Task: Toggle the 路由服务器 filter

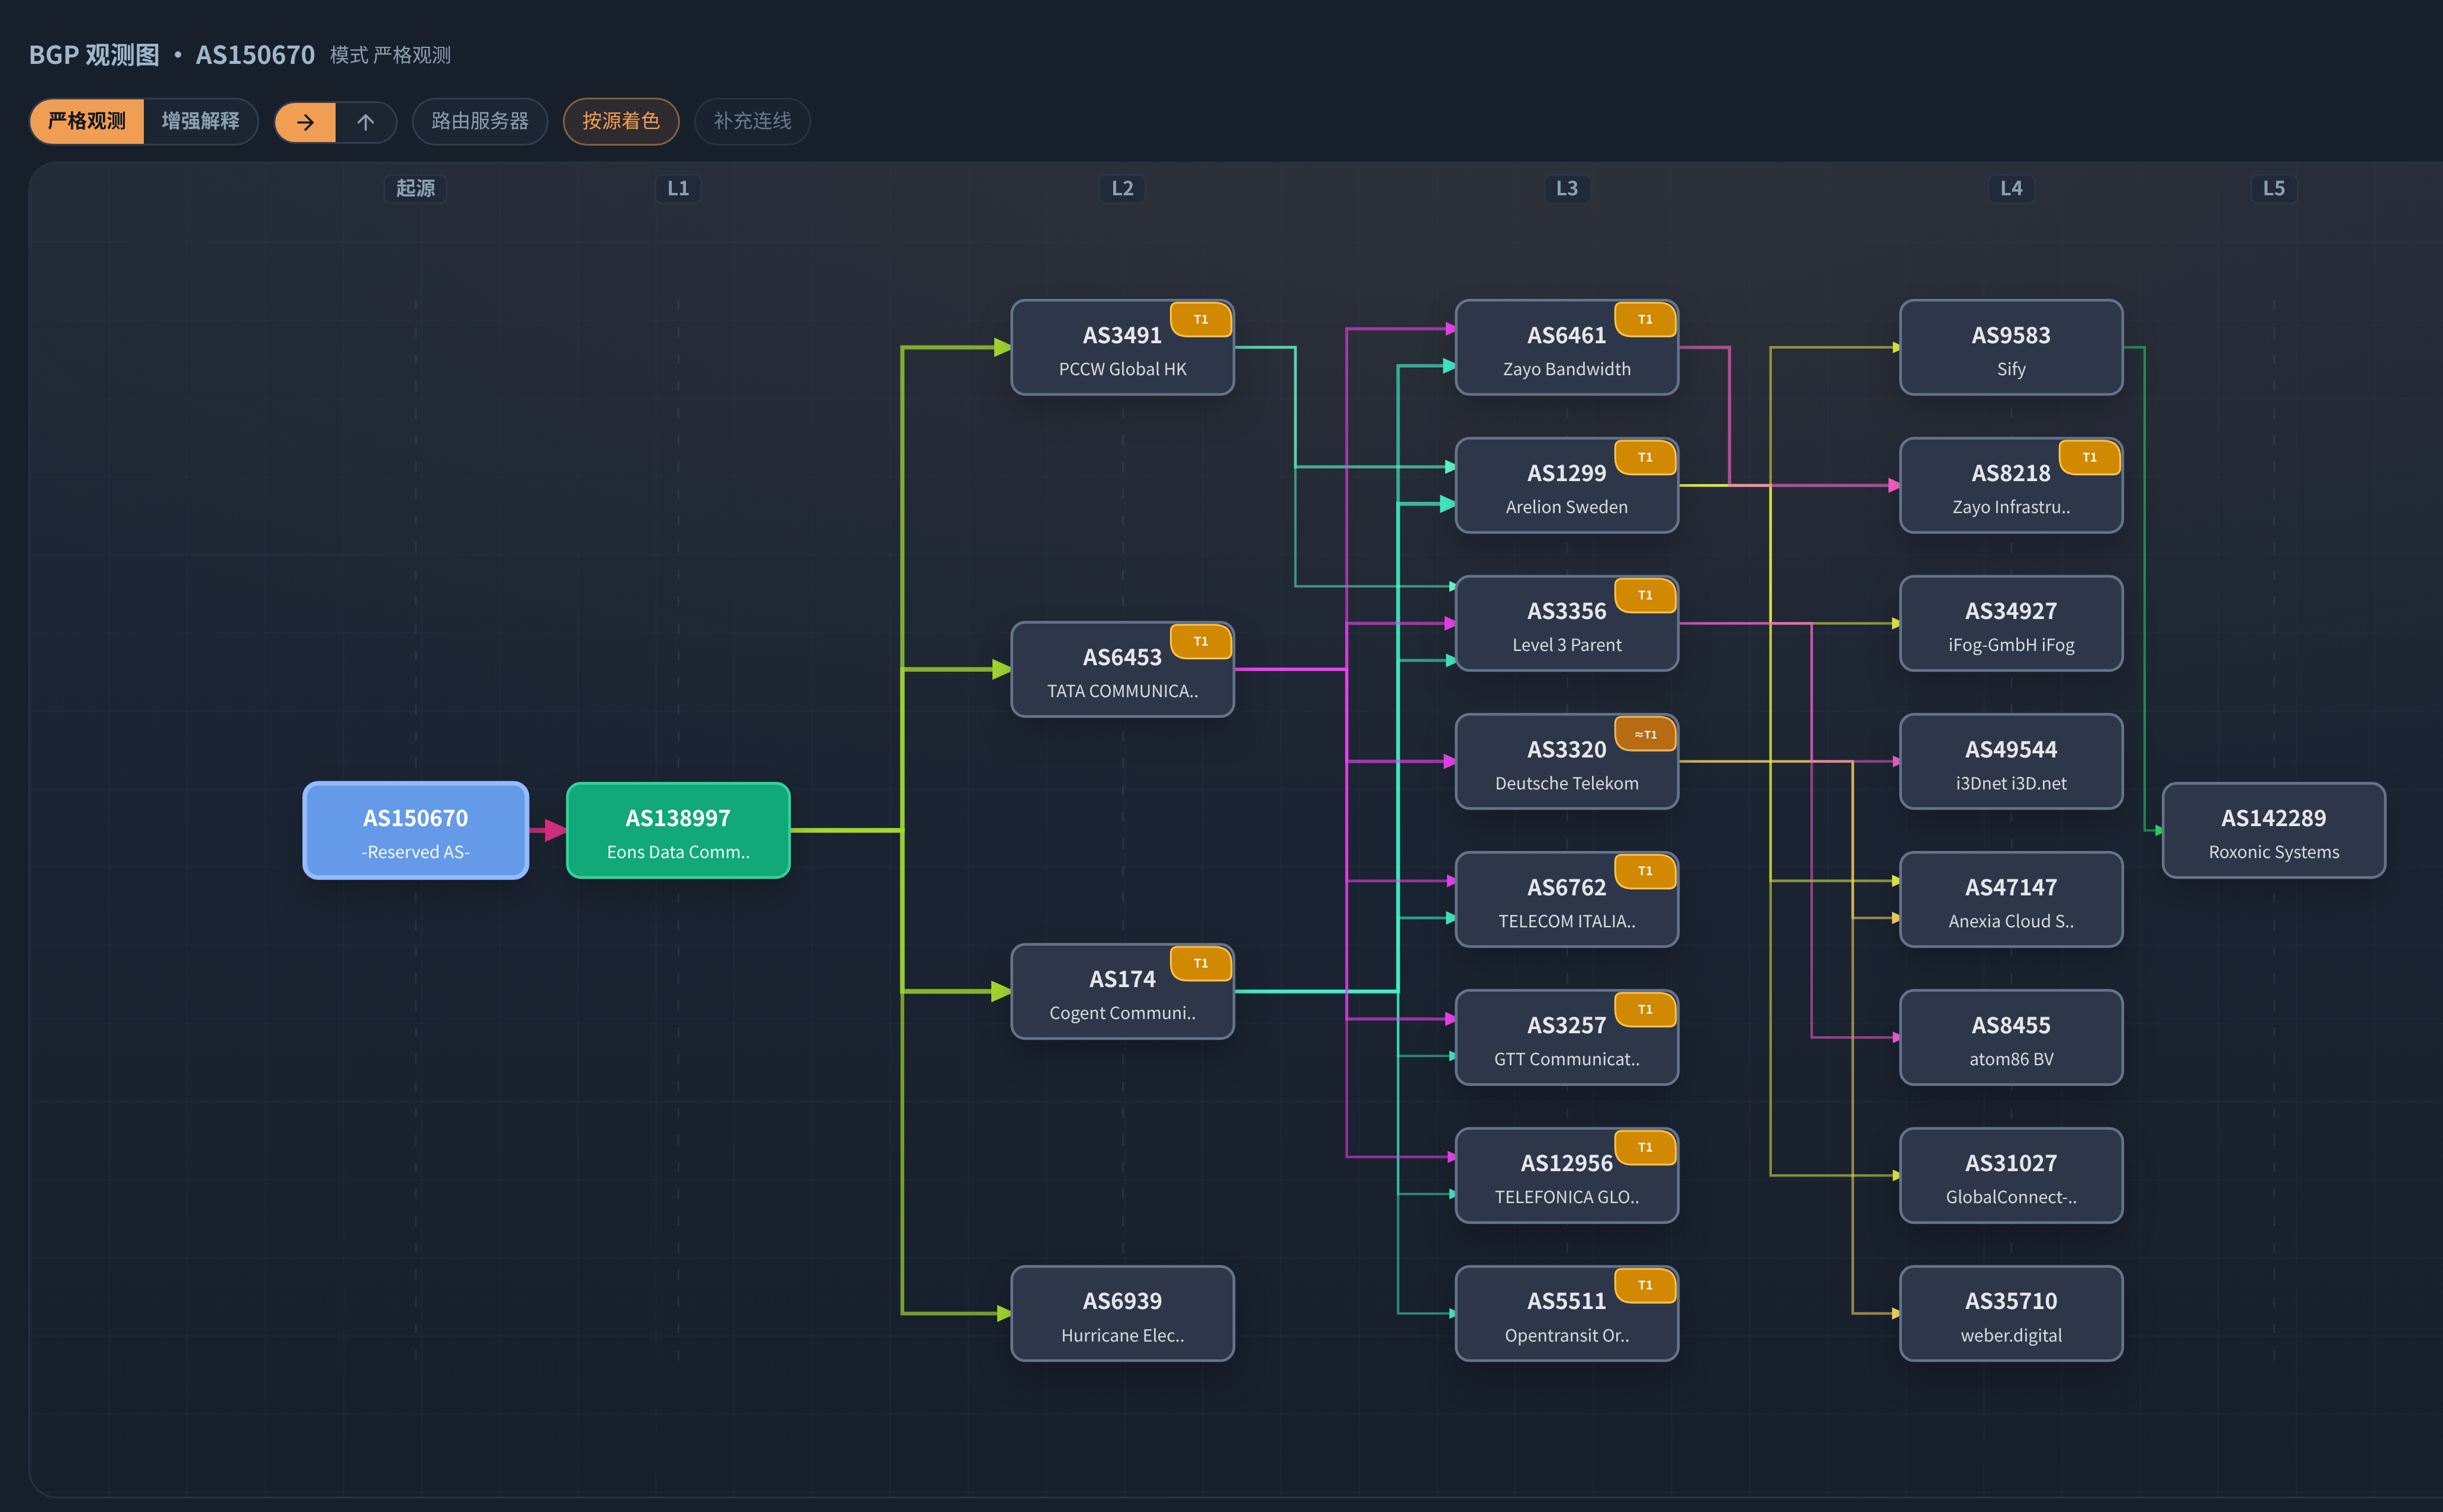Action: click(x=480, y=121)
